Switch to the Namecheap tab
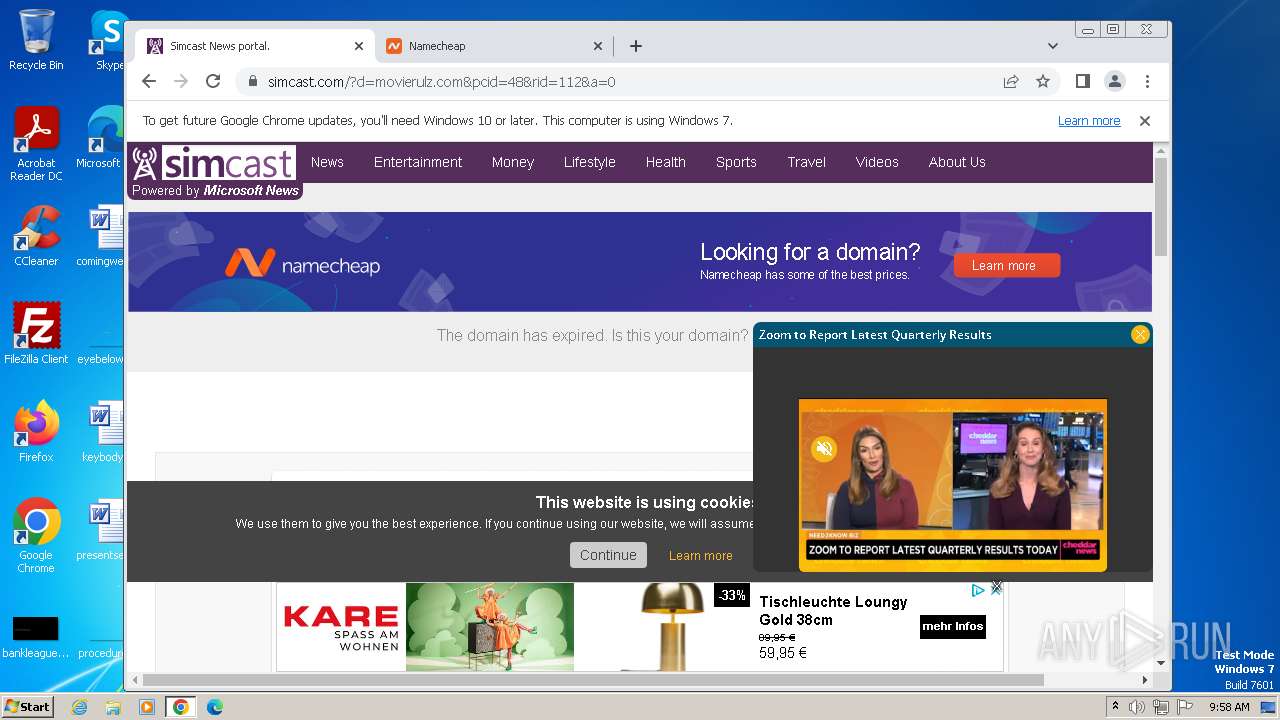The width and height of the screenshot is (1280, 720). click(x=495, y=46)
